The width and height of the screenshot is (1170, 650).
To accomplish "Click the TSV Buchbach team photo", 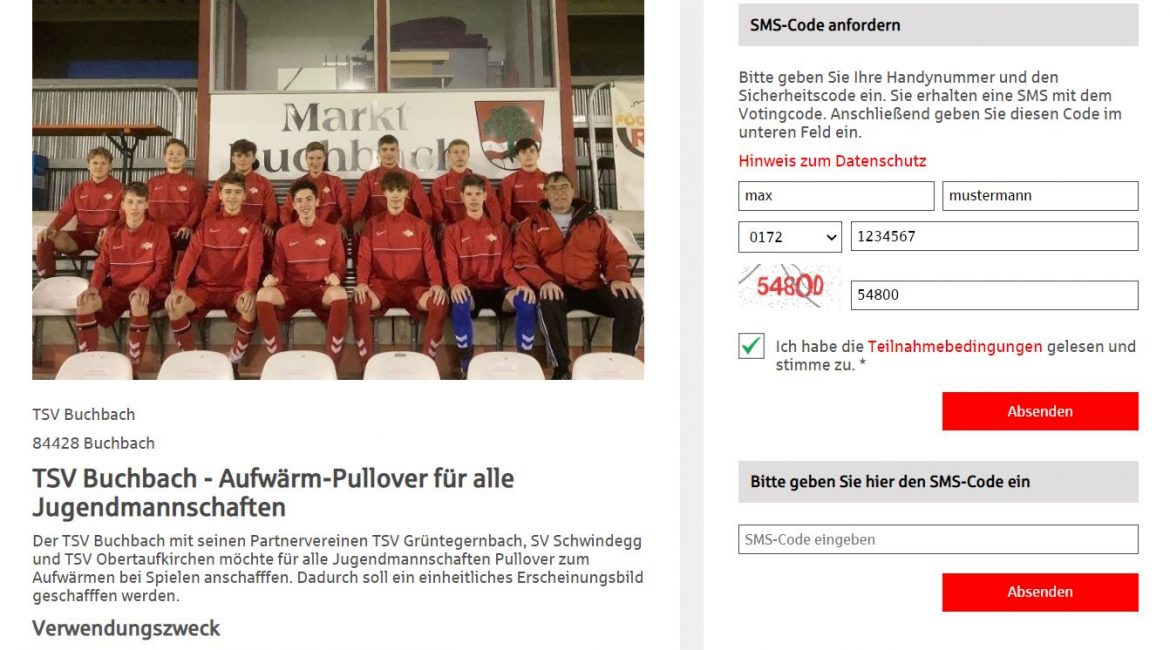I will [x=338, y=190].
